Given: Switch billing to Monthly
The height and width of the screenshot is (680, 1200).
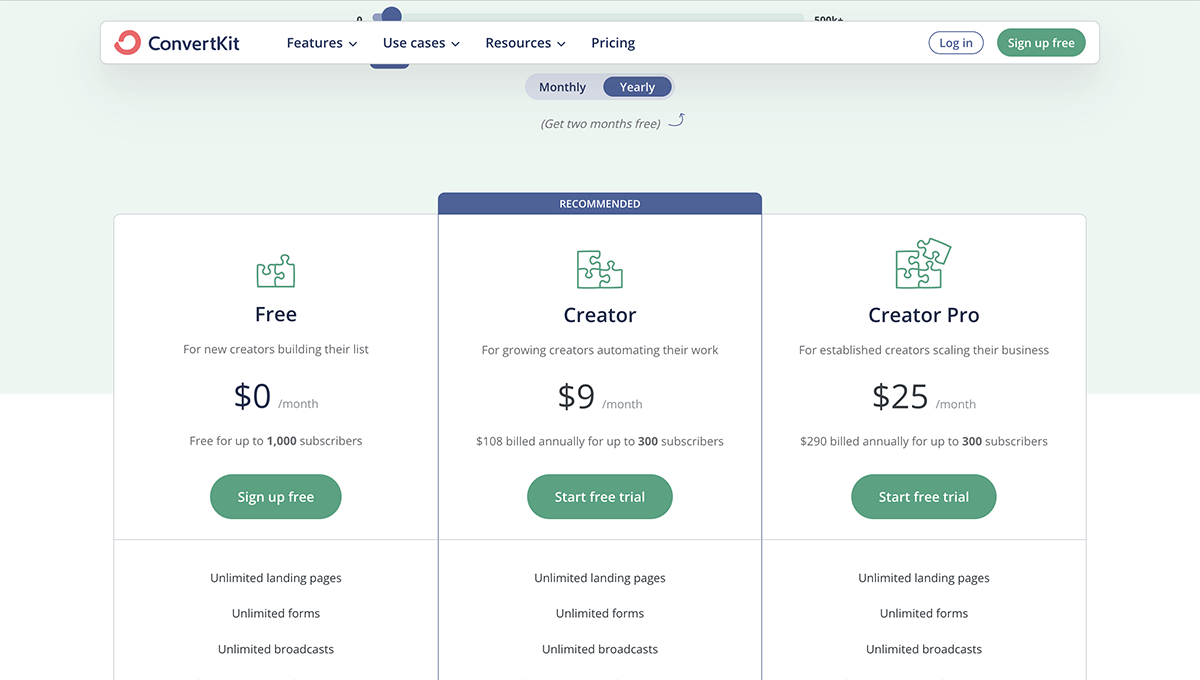Looking at the screenshot, I should pos(562,86).
